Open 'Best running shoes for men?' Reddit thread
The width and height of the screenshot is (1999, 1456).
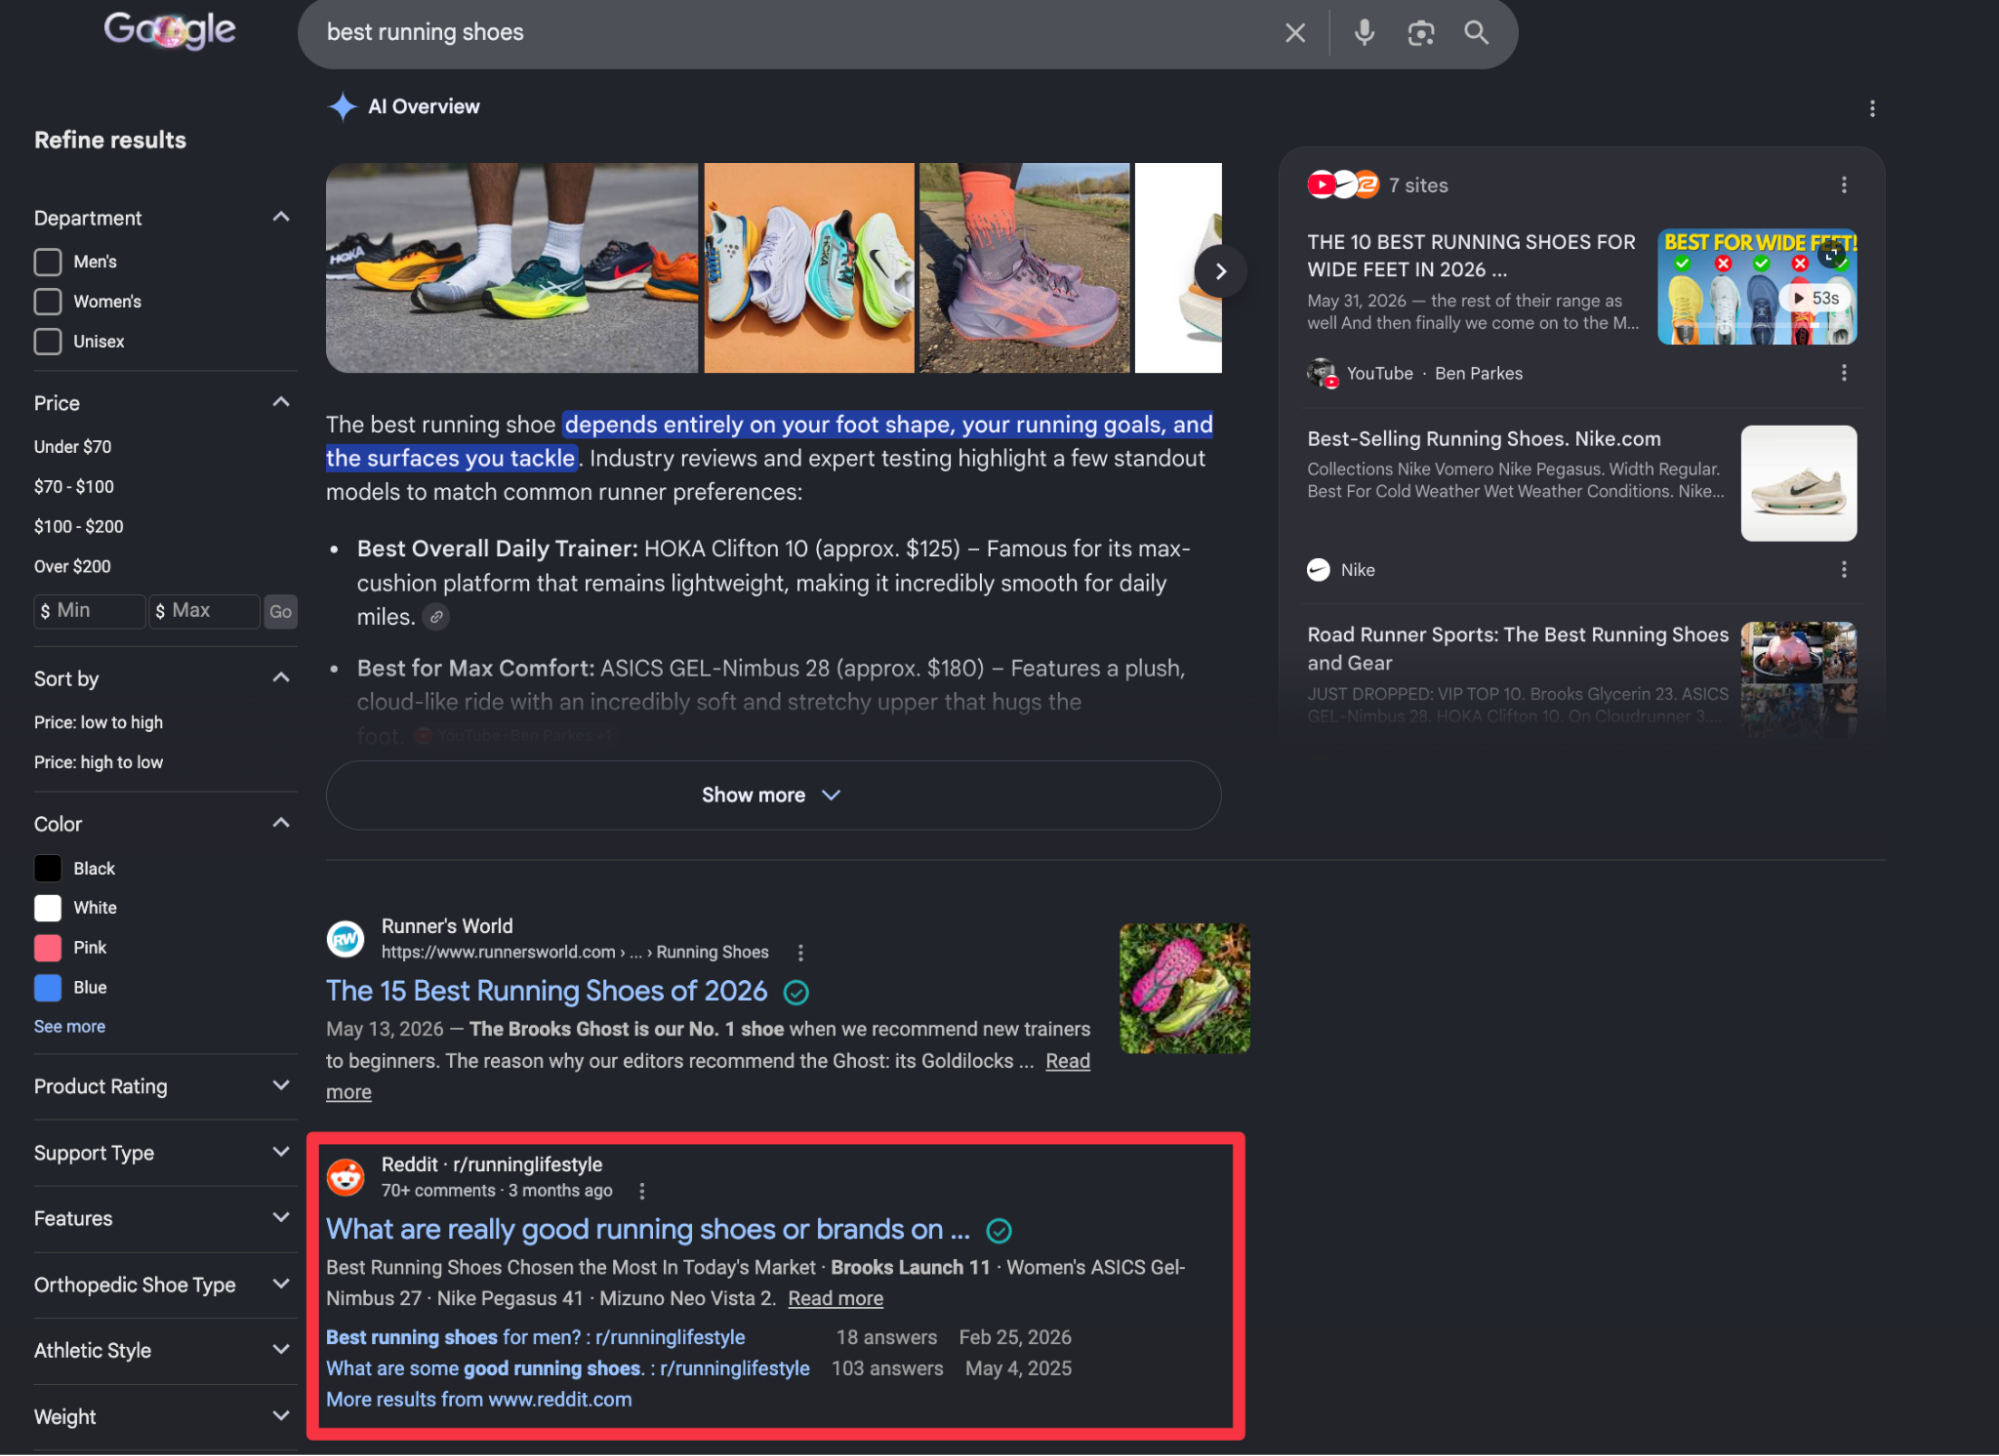pos(535,1338)
